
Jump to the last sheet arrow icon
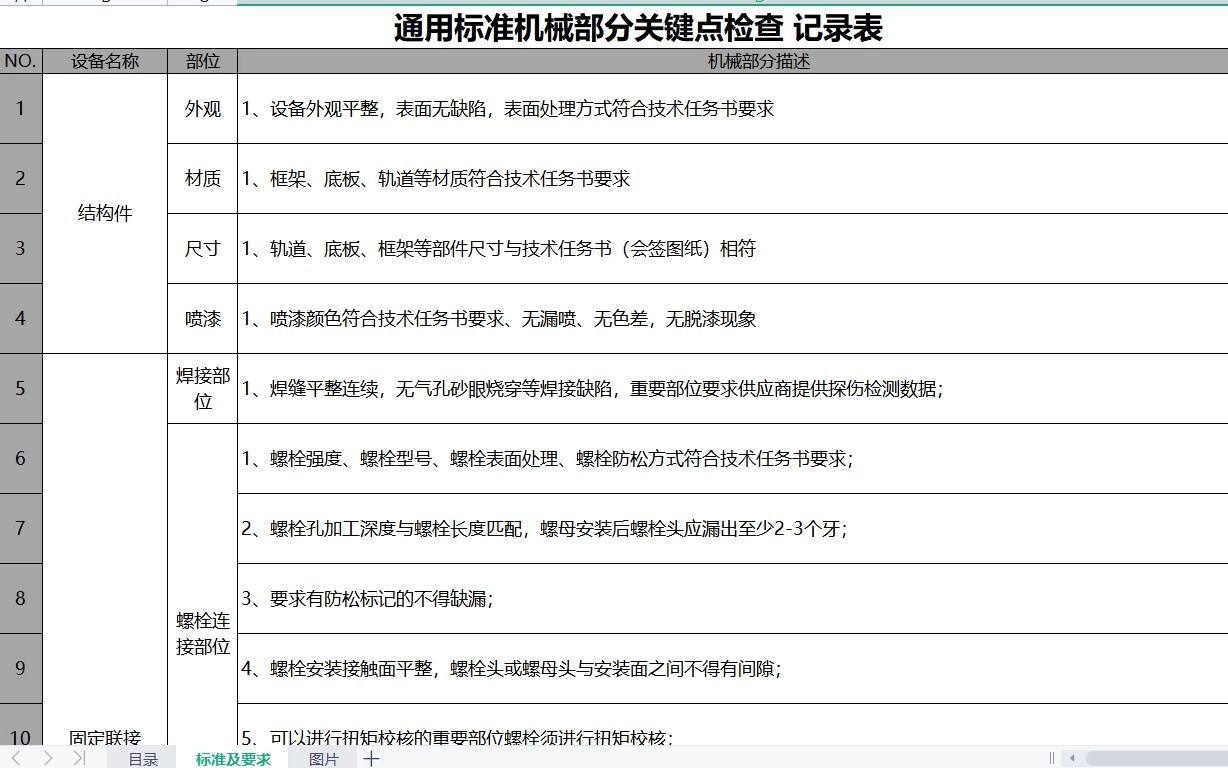77,757
